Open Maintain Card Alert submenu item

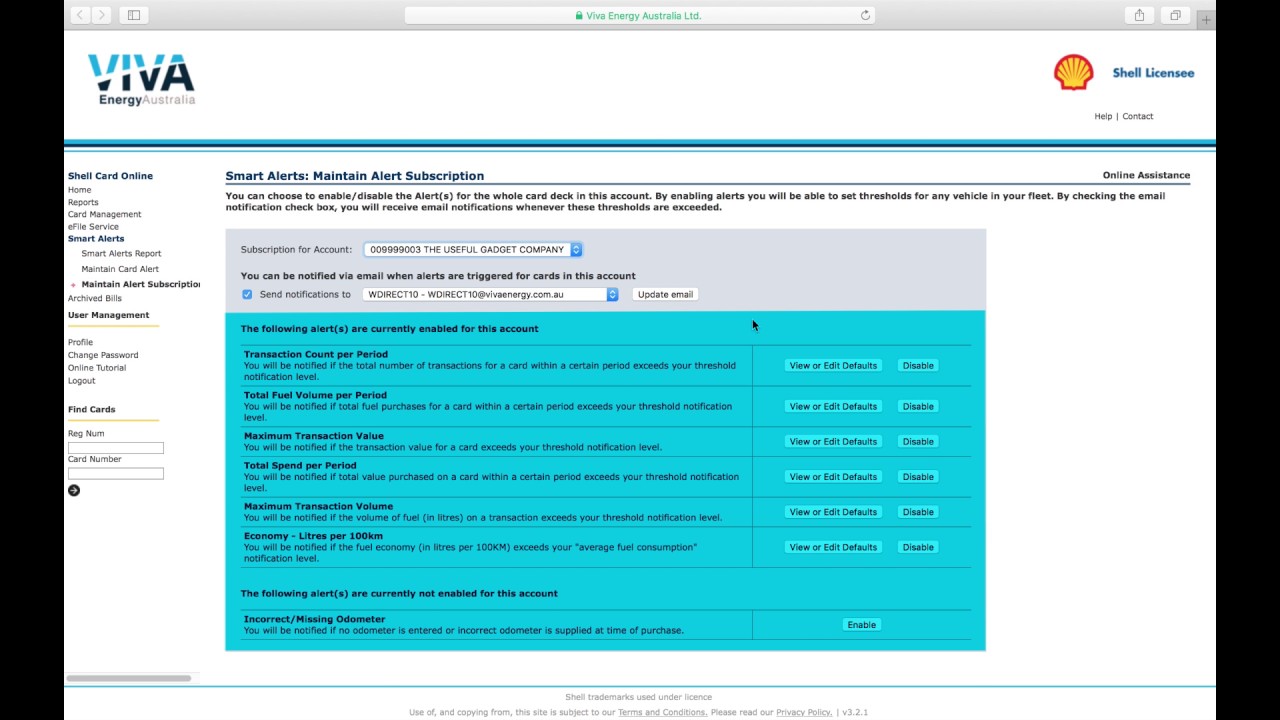click(x=120, y=269)
